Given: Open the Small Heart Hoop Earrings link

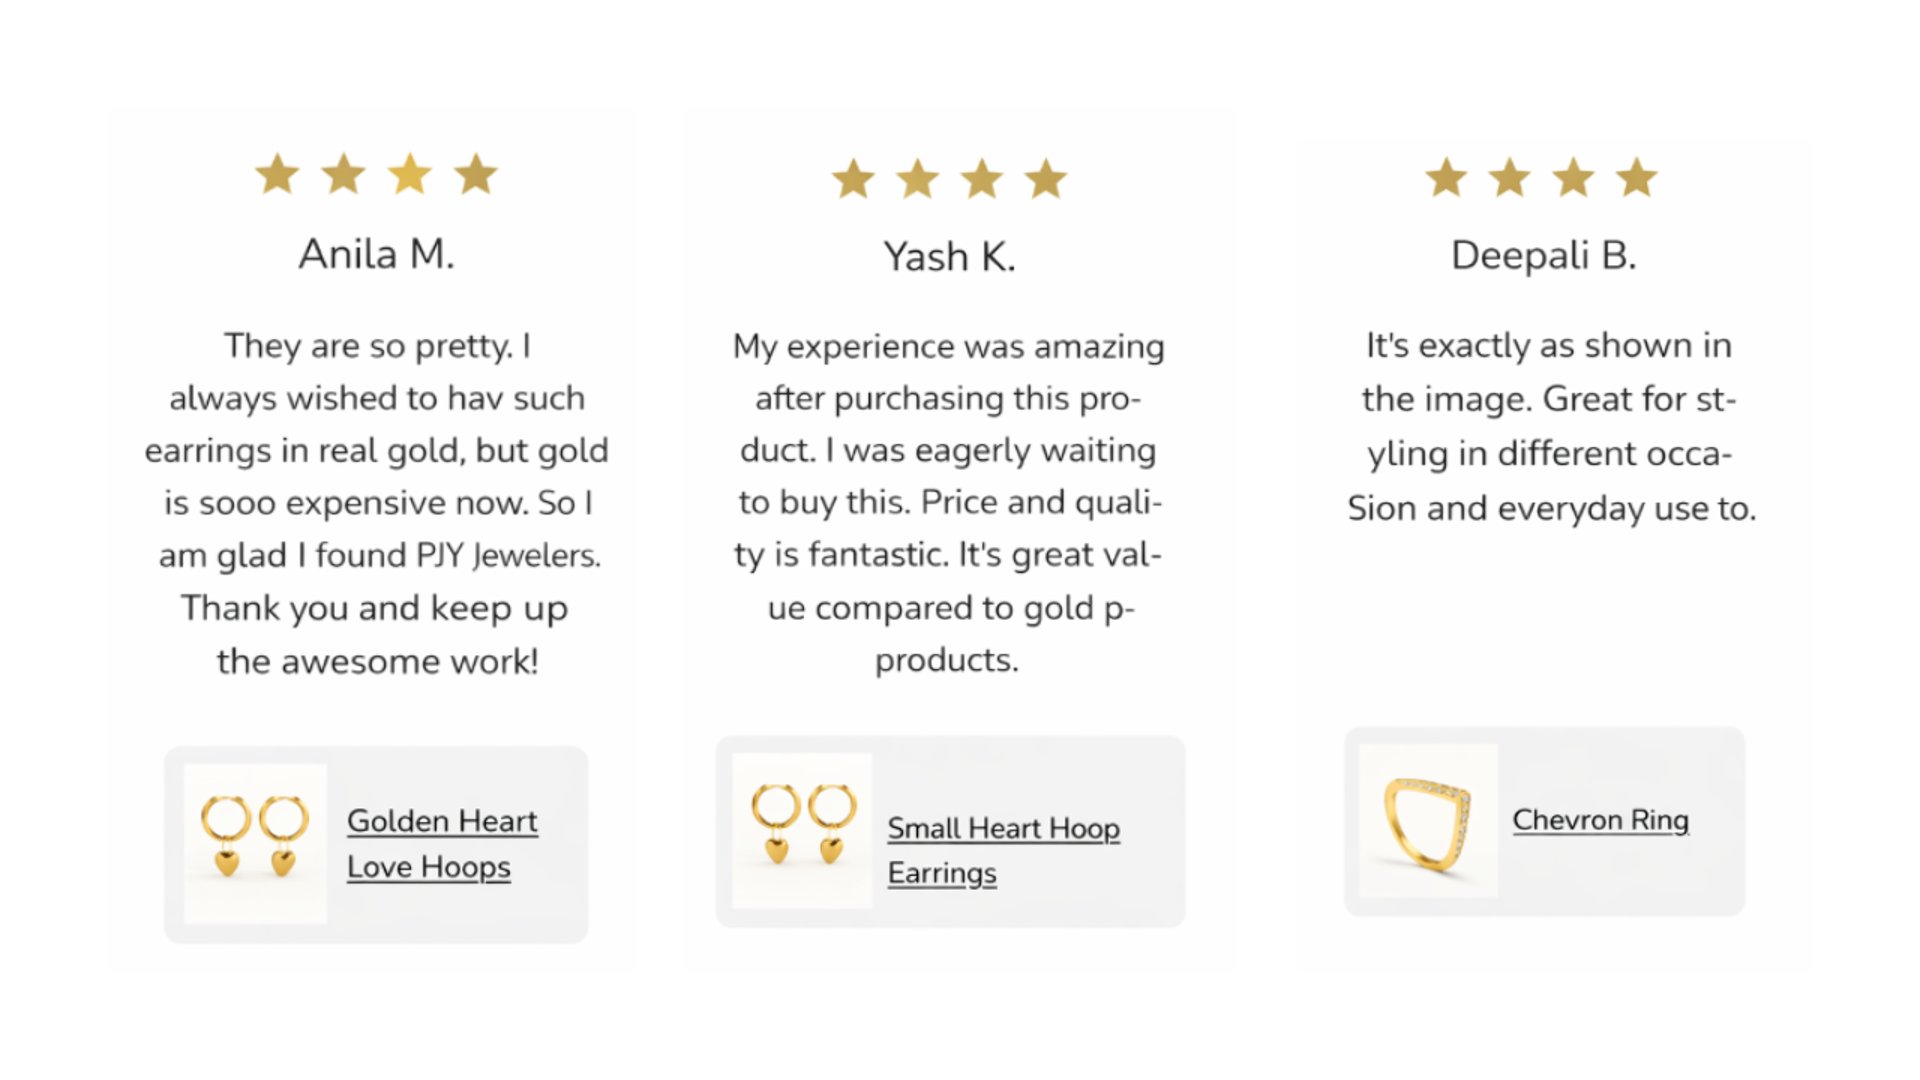Looking at the screenshot, I should [x=1003, y=849].
